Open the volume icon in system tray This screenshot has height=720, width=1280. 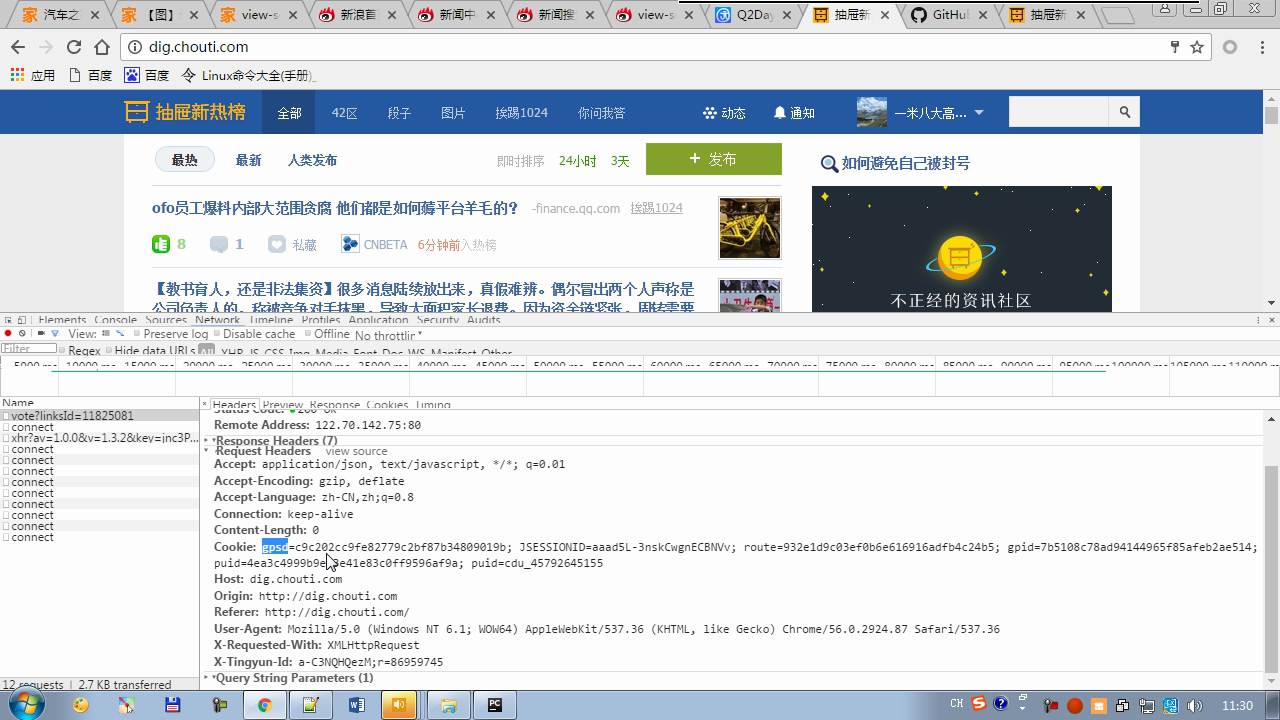(x=1196, y=706)
